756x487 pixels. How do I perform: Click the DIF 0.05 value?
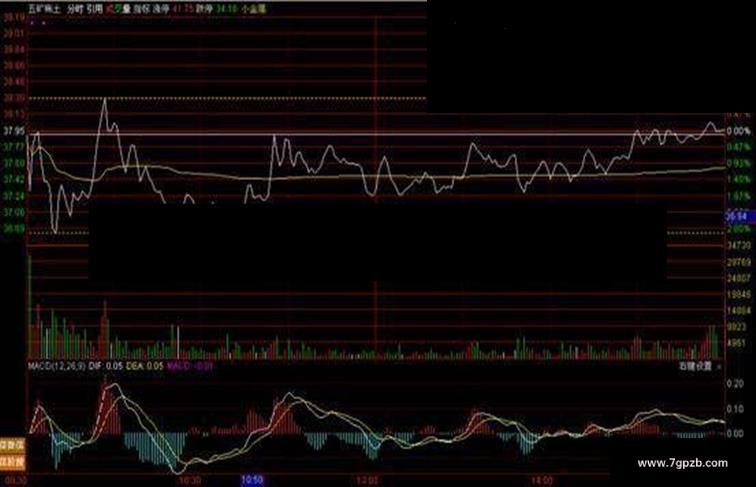click(105, 366)
